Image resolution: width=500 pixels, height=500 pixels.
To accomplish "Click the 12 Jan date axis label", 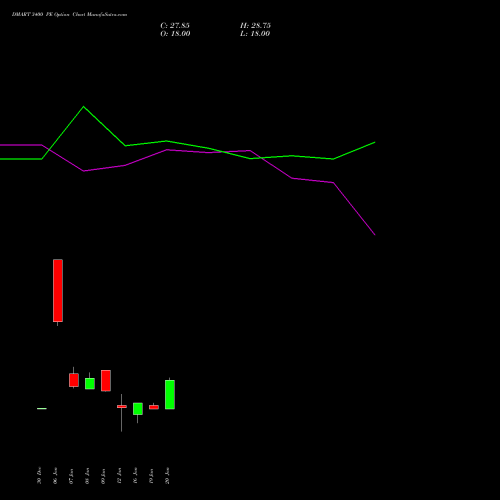I will tap(119, 476).
